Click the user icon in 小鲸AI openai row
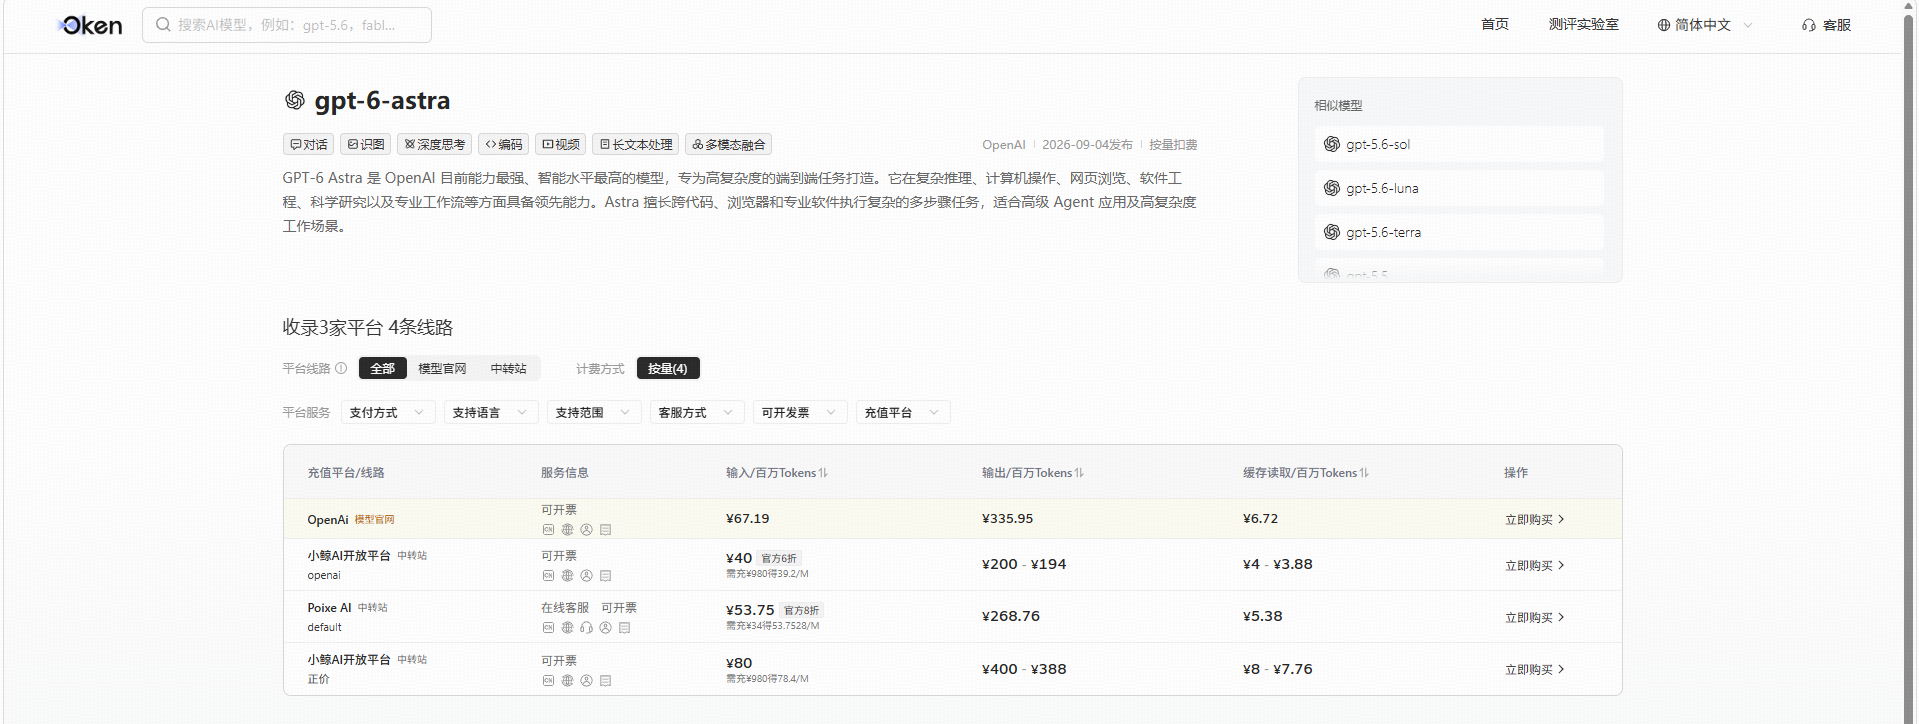1919x724 pixels. click(x=586, y=576)
